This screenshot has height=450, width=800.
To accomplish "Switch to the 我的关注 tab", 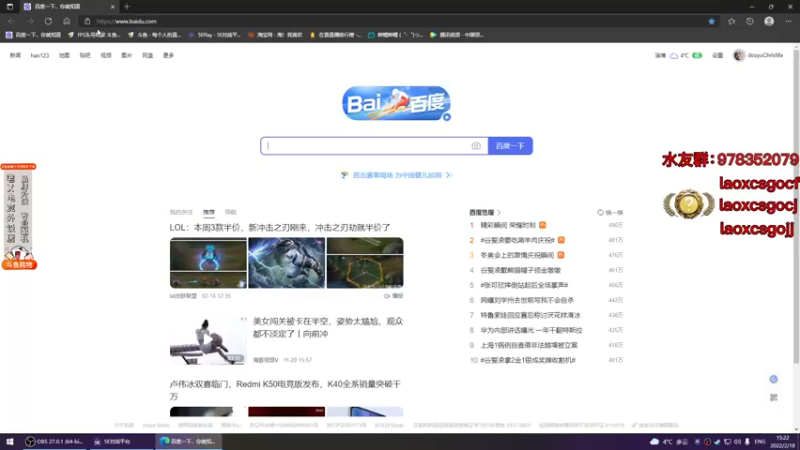I will coord(181,212).
